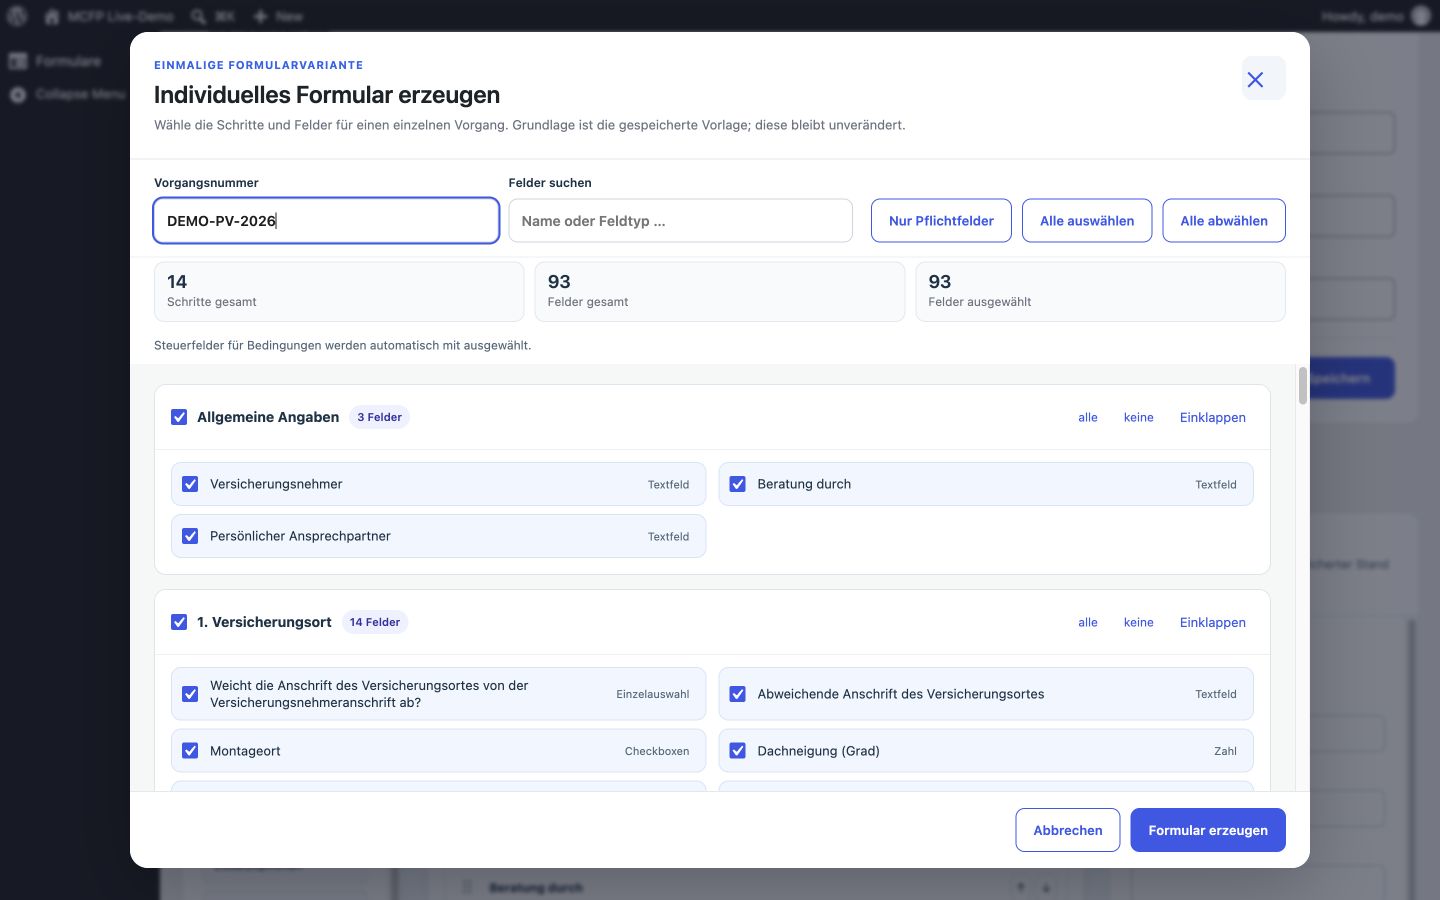Collapse the Allgemeine Angaben section
This screenshot has height=900, width=1440.
(x=1212, y=417)
